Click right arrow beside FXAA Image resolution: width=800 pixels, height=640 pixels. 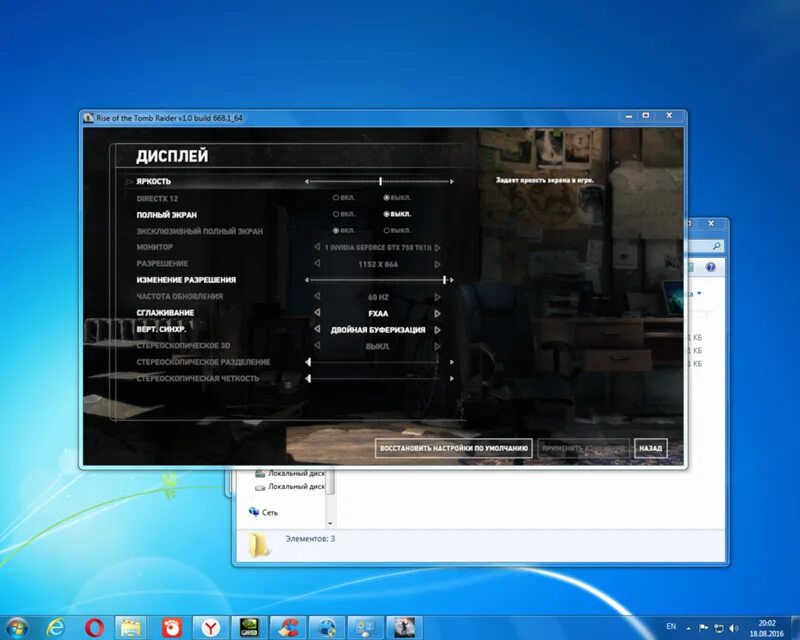coord(437,313)
